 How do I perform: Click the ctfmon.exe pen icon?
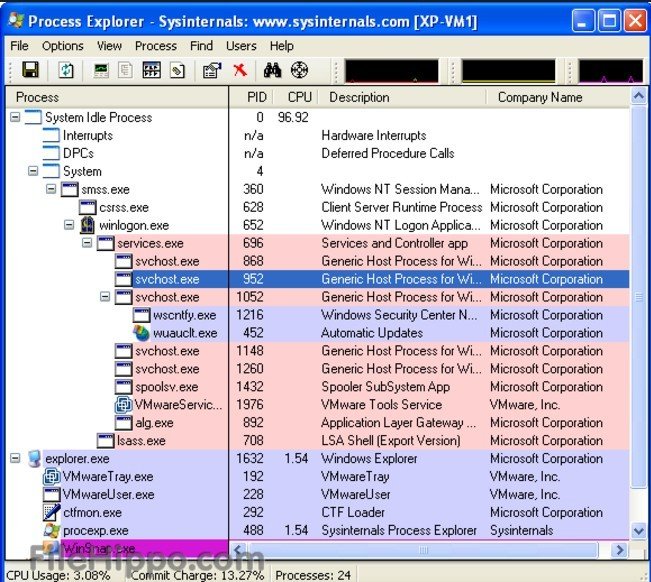point(51,512)
